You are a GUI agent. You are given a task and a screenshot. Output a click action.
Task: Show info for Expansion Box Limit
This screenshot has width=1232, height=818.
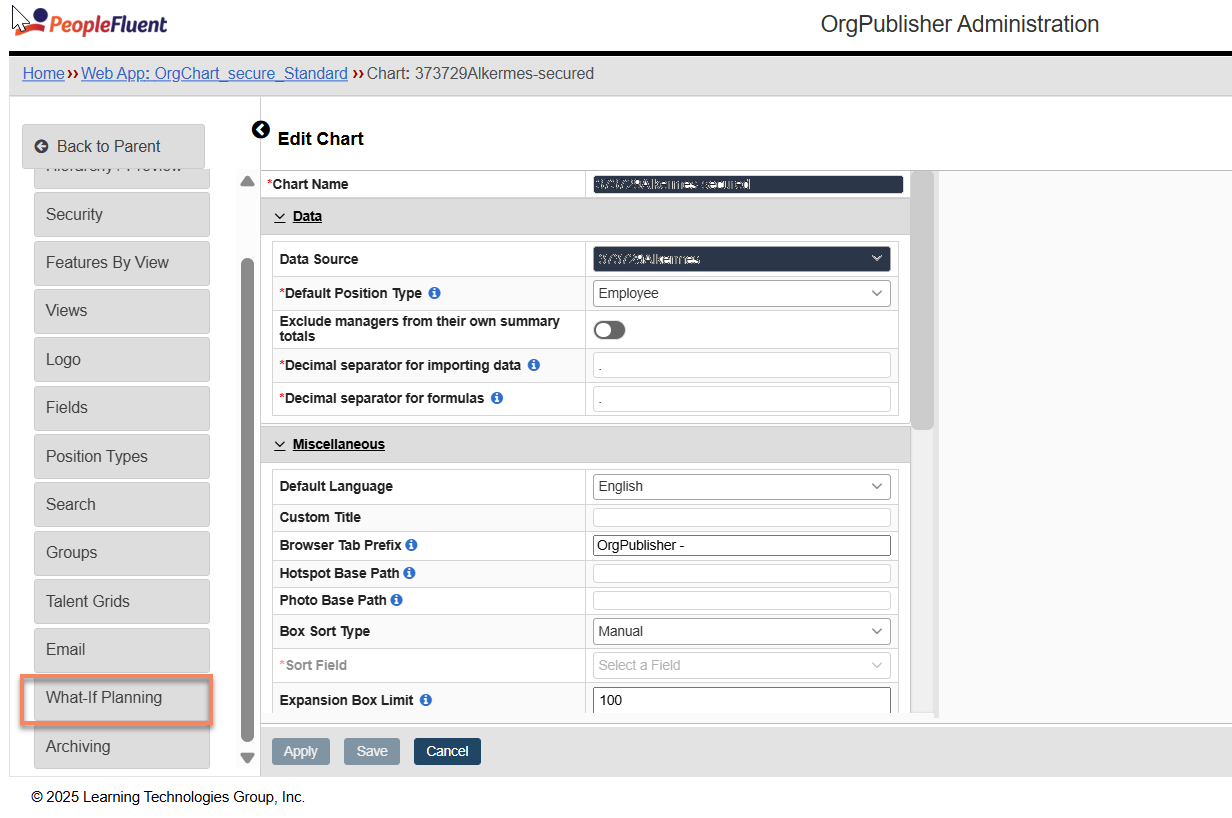tap(426, 700)
